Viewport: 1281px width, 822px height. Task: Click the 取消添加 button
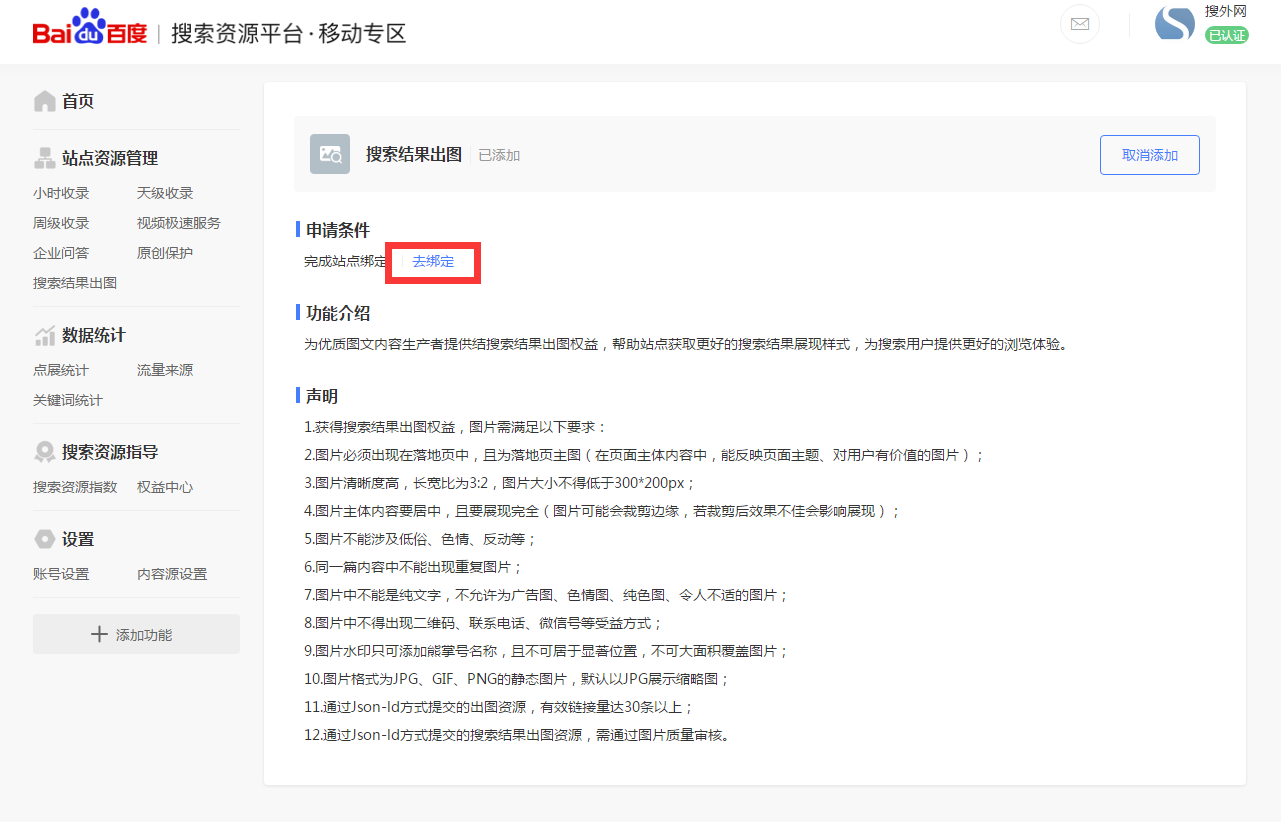point(1149,154)
